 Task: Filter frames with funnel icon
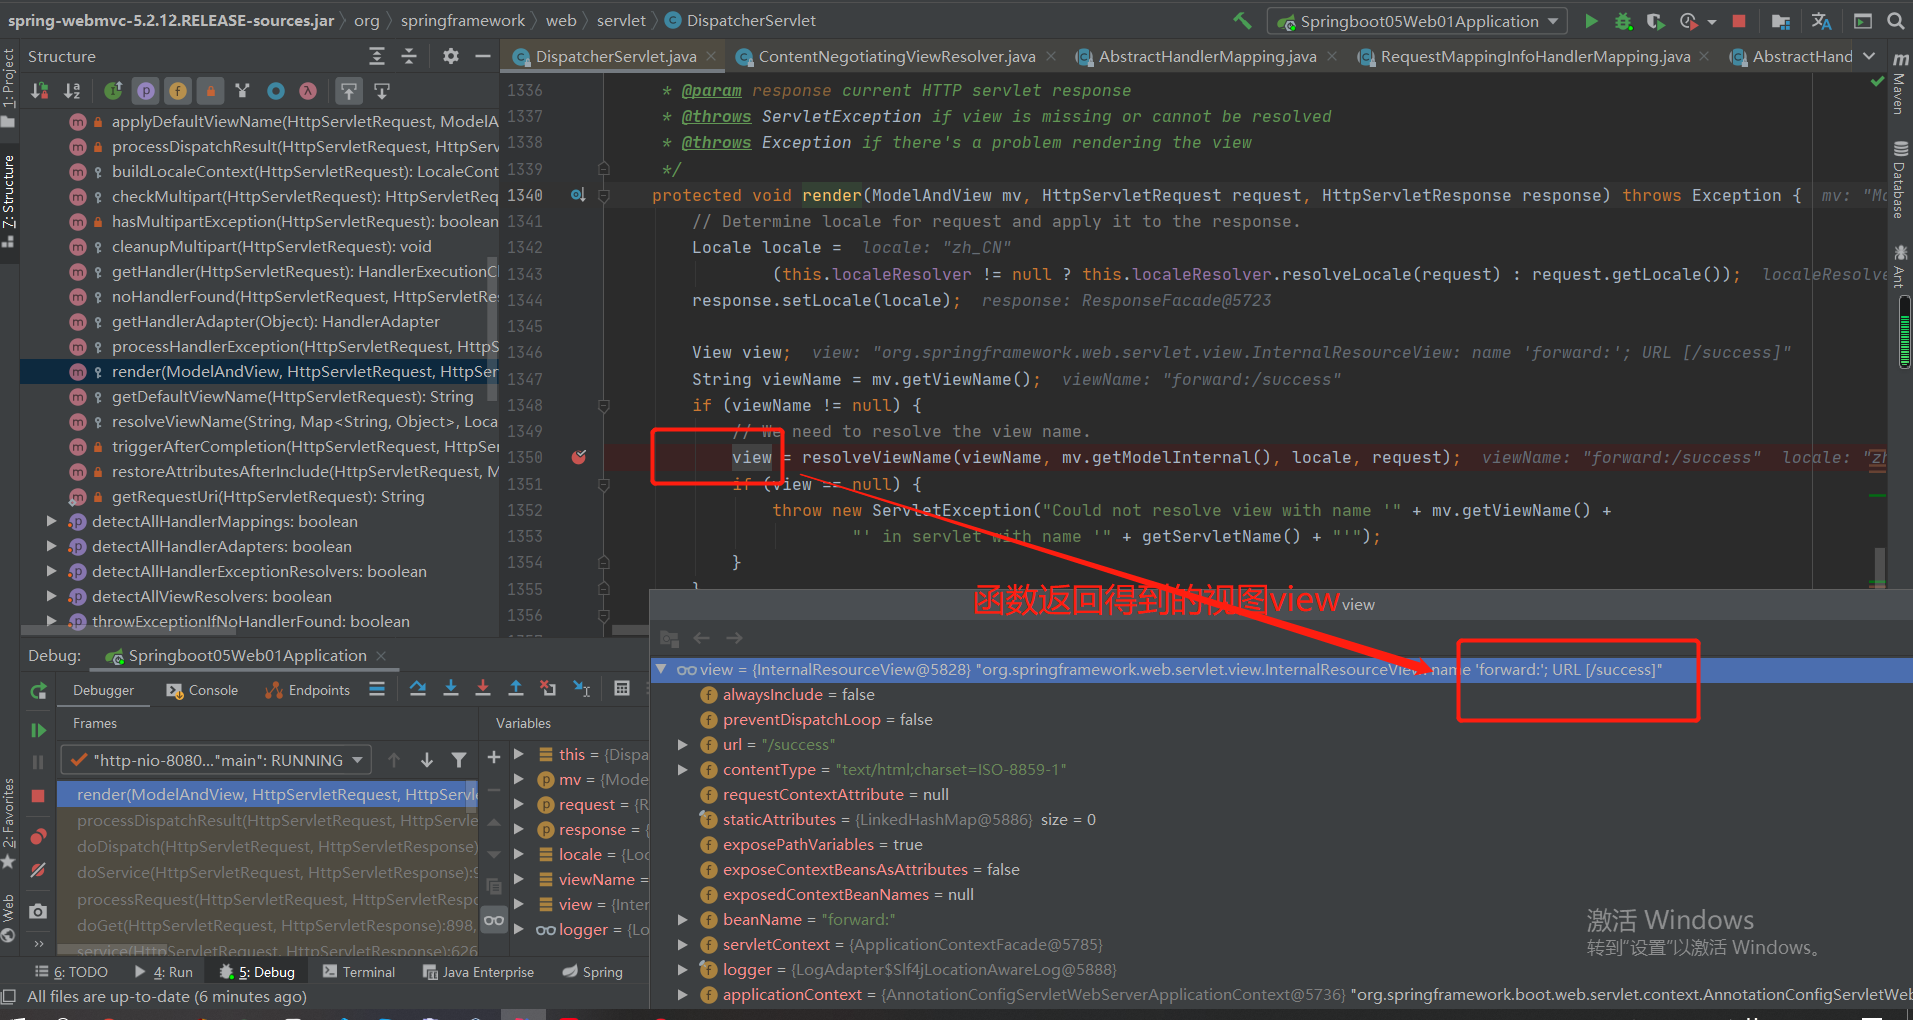click(459, 760)
